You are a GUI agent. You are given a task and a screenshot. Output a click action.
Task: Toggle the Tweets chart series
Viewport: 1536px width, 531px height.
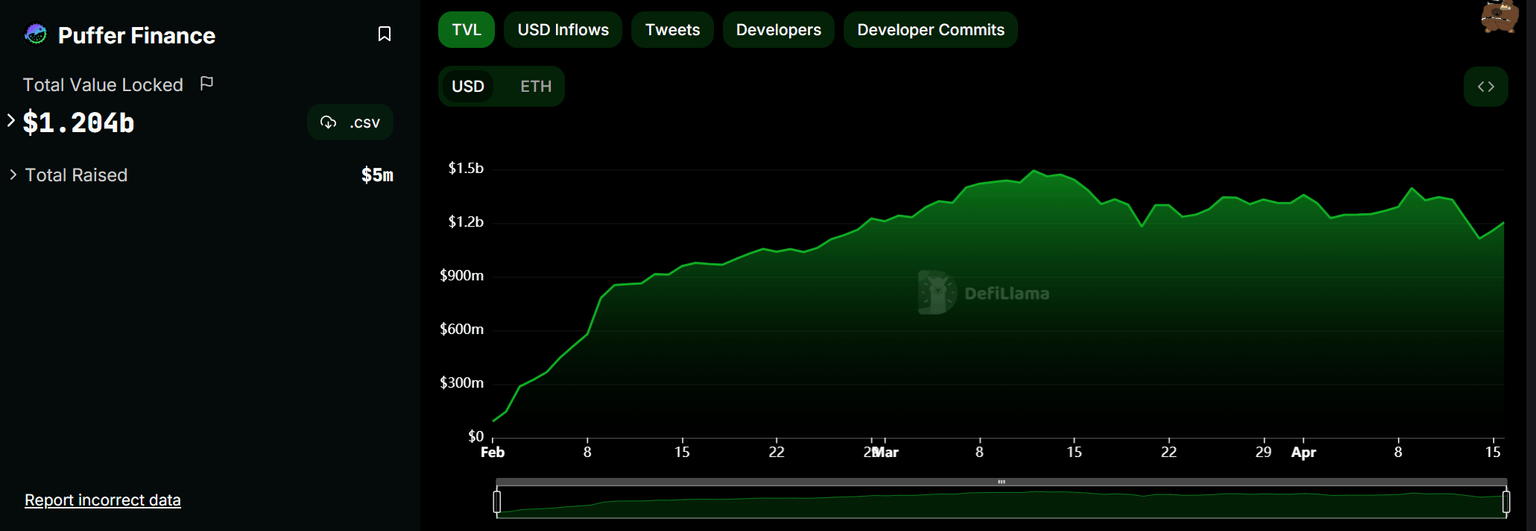[672, 30]
